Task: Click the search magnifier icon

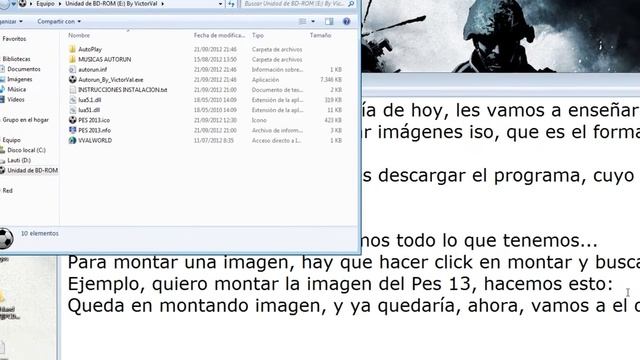Action: pos(351,4)
